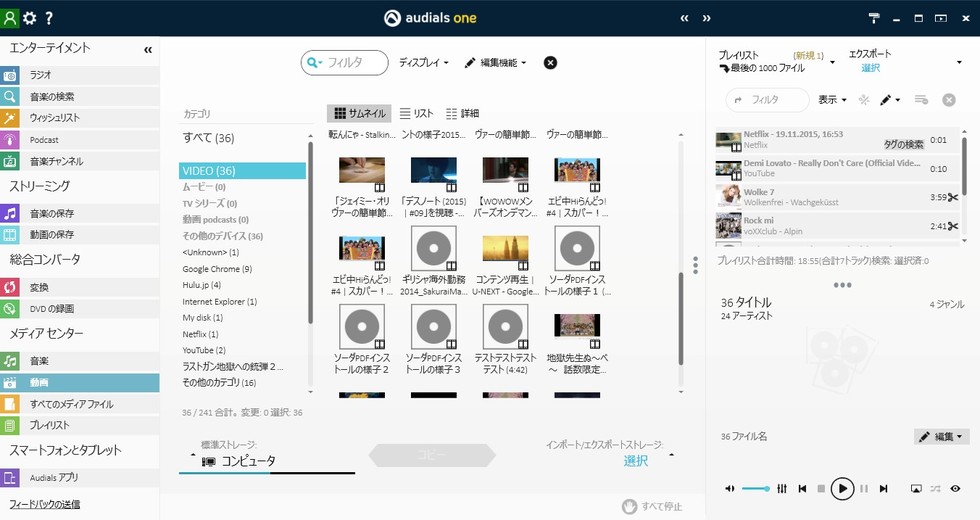The height and width of the screenshot is (520, 980).
Task: Open the user account icon
Action: (10, 18)
